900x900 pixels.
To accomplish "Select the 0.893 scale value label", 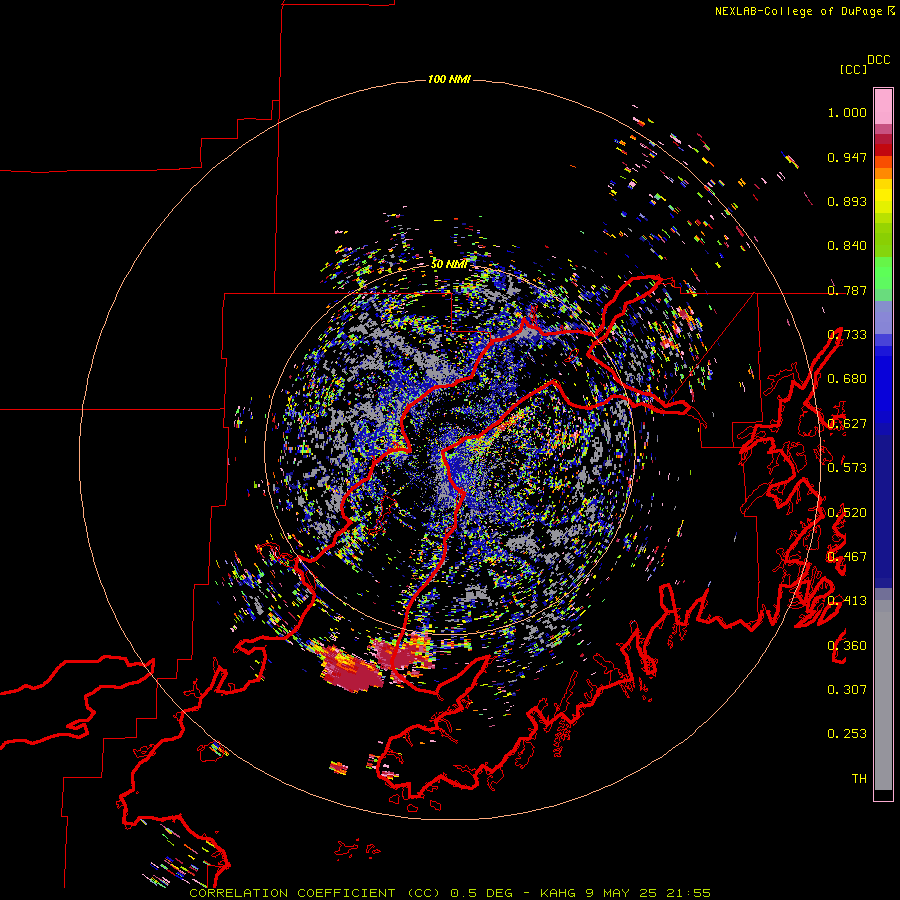I will 847,201.
